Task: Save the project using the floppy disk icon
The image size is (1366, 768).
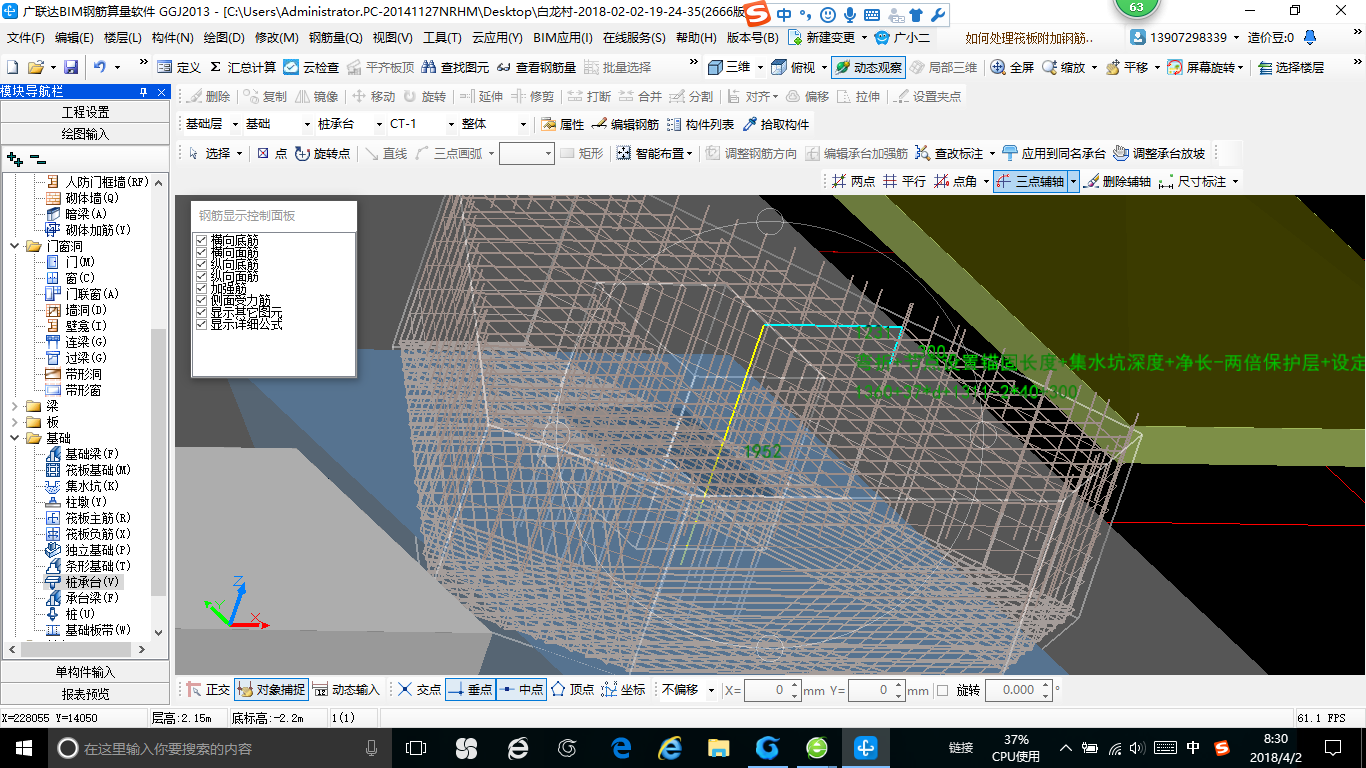Action: 71,67
